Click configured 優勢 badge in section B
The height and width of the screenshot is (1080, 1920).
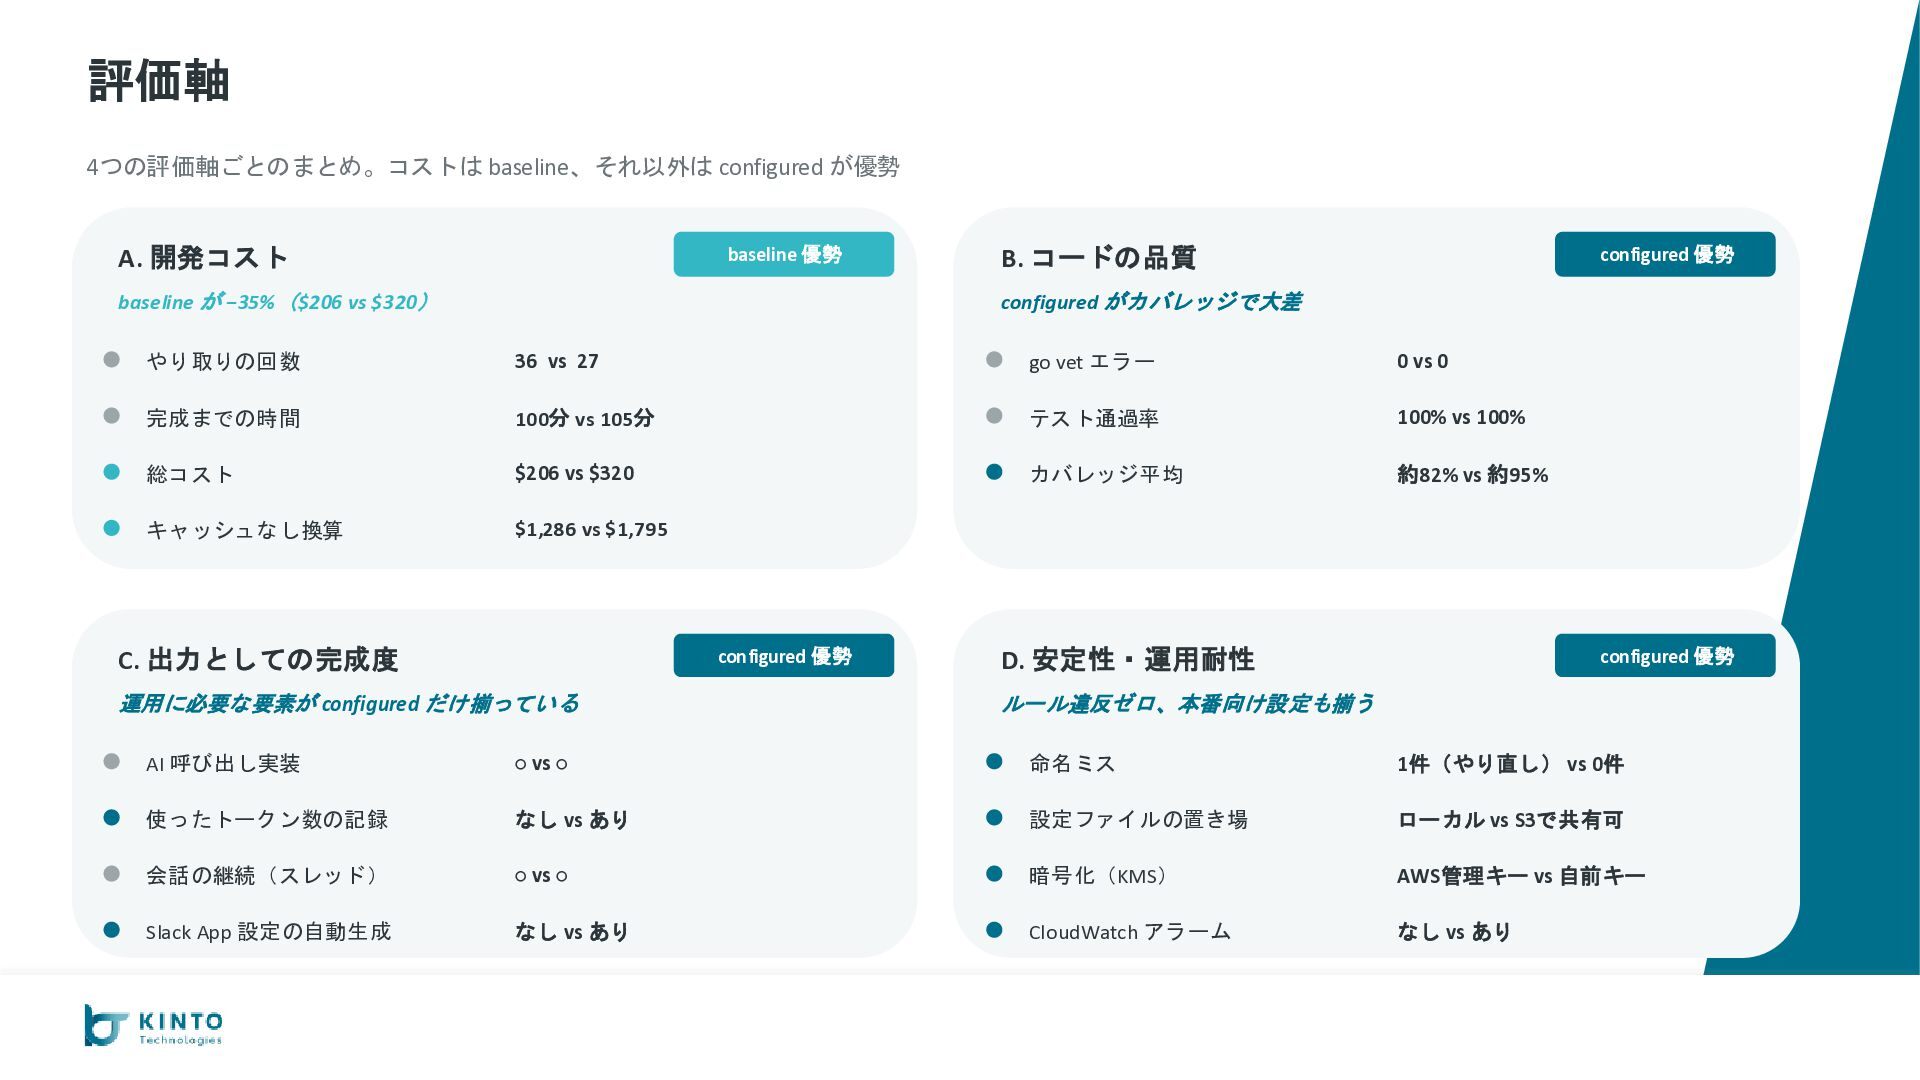pyautogui.click(x=1664, y=254)
